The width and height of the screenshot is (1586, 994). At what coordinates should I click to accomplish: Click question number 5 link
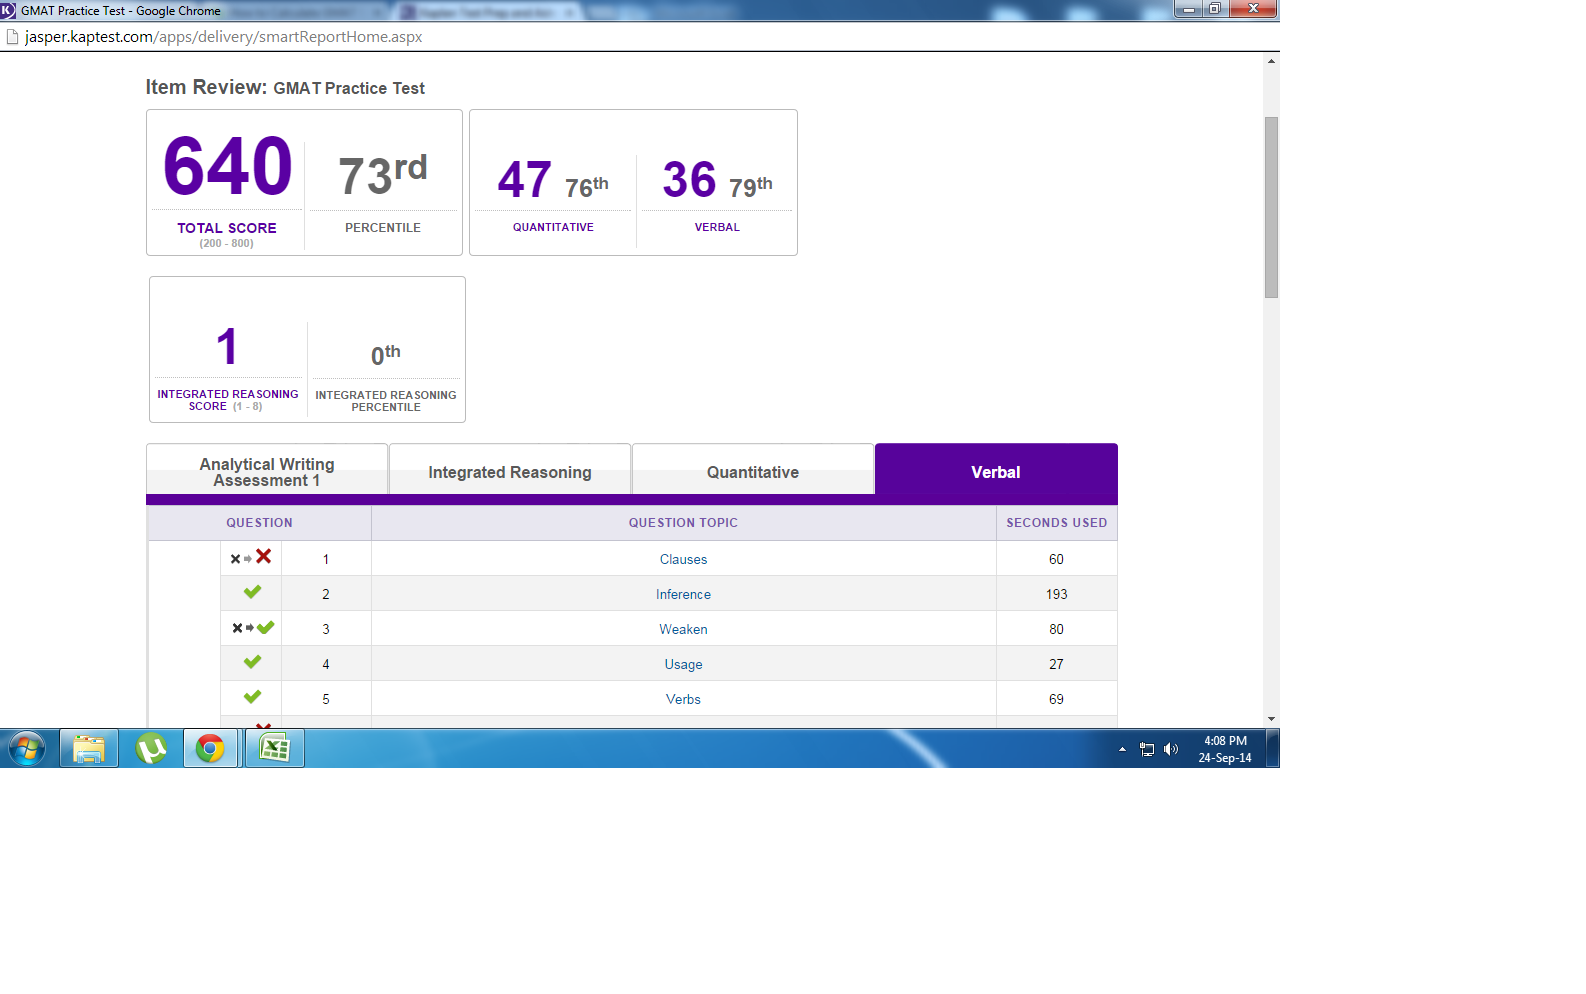(325, 699)
